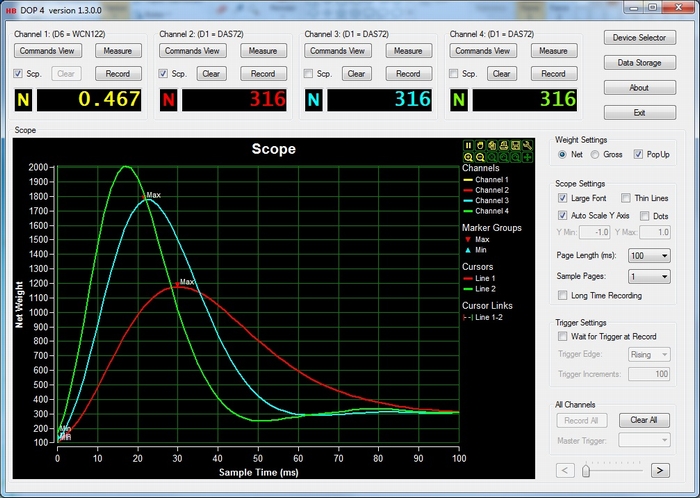Select cursor Line 1 in the legend
The image size is (700, 498).
pos(479,278)
